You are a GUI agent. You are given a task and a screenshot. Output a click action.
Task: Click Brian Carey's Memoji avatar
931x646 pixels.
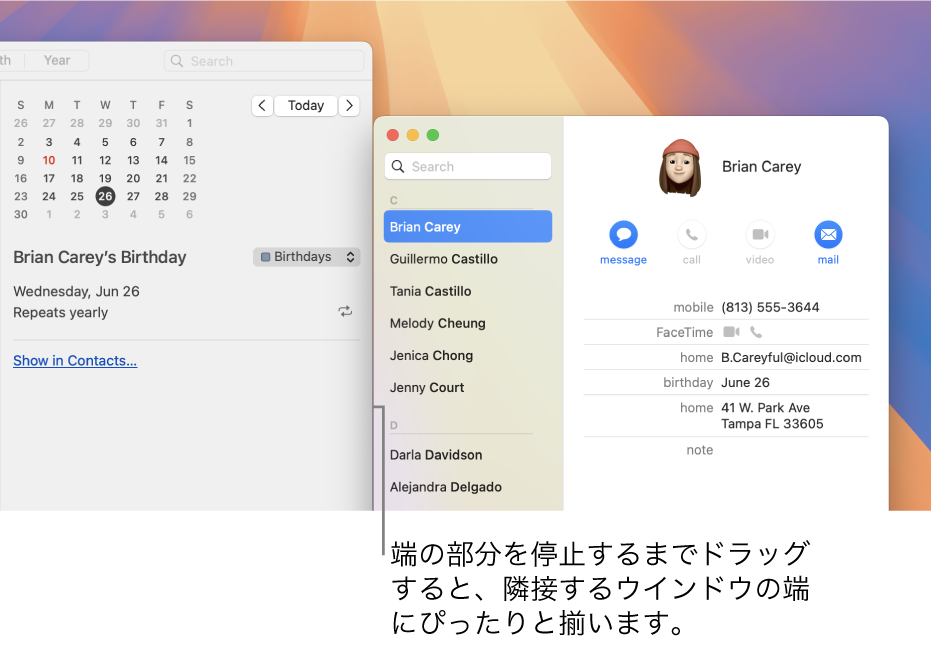(680, 167)
